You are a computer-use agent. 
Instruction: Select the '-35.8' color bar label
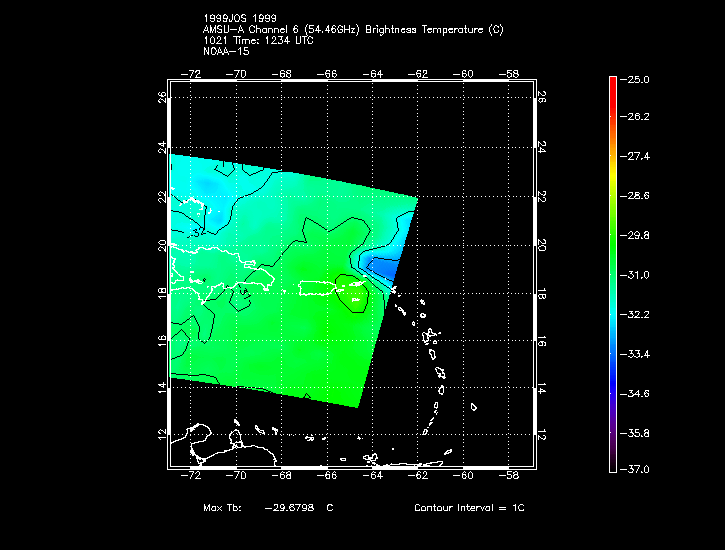click(x=635, y=434)
